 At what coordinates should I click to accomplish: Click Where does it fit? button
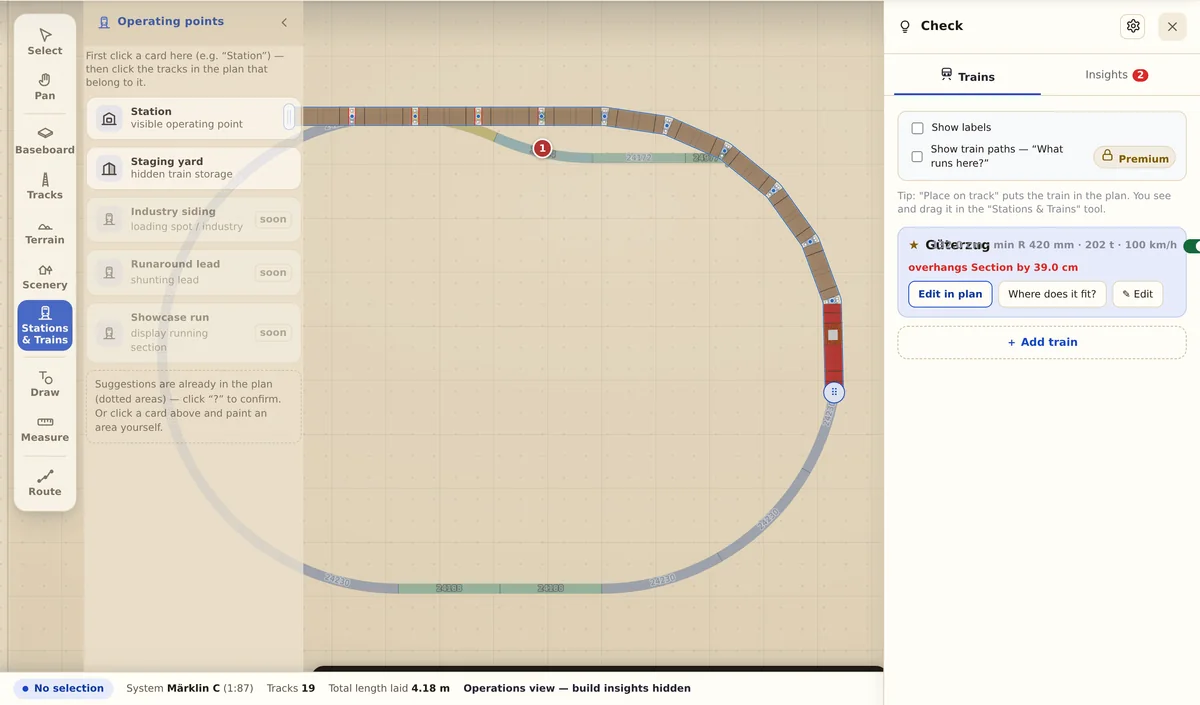click(1052, 294)
